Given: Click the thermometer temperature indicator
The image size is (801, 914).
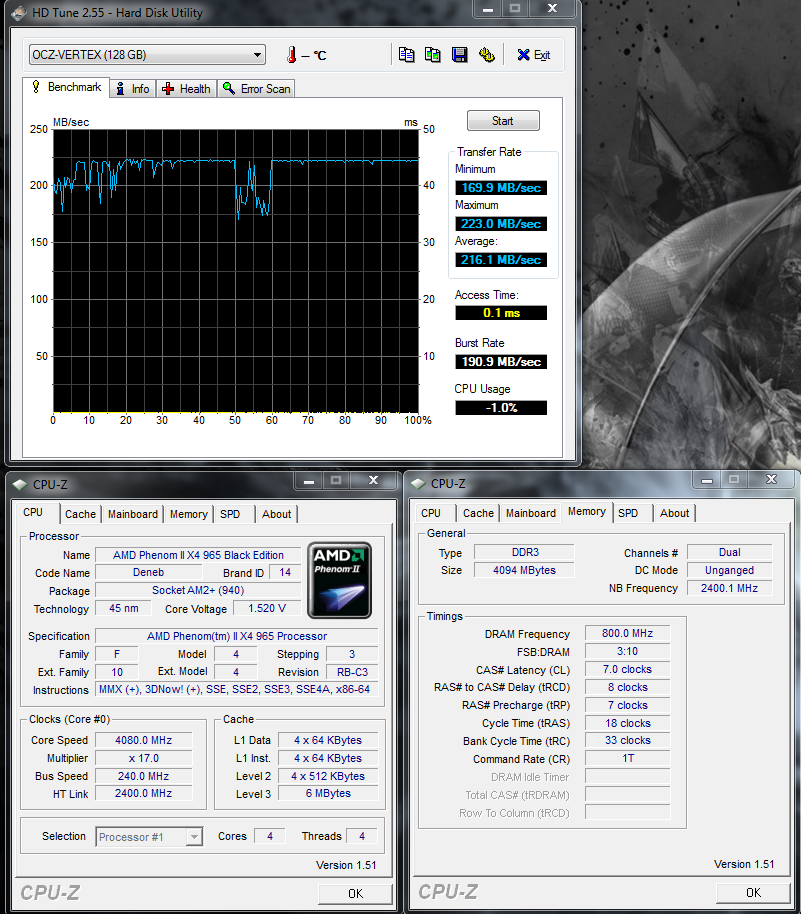Looking at the screenshot, I should tap(291, 55).
